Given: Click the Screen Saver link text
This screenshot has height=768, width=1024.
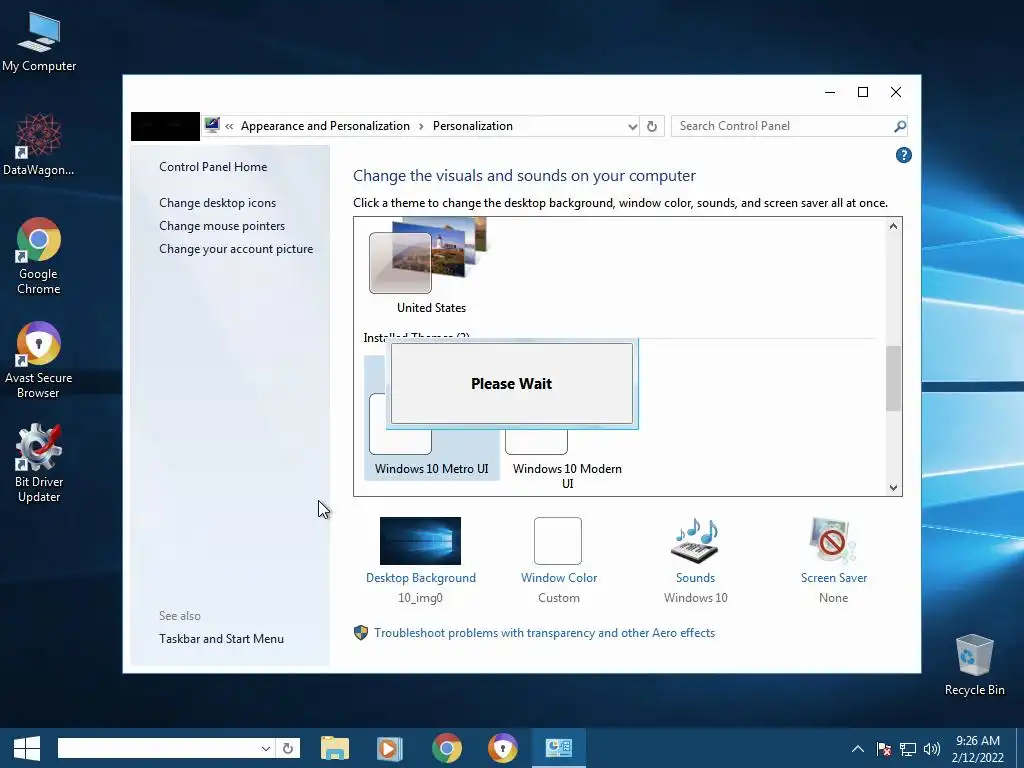Looking at the screenshot, I should coord(834,578).
